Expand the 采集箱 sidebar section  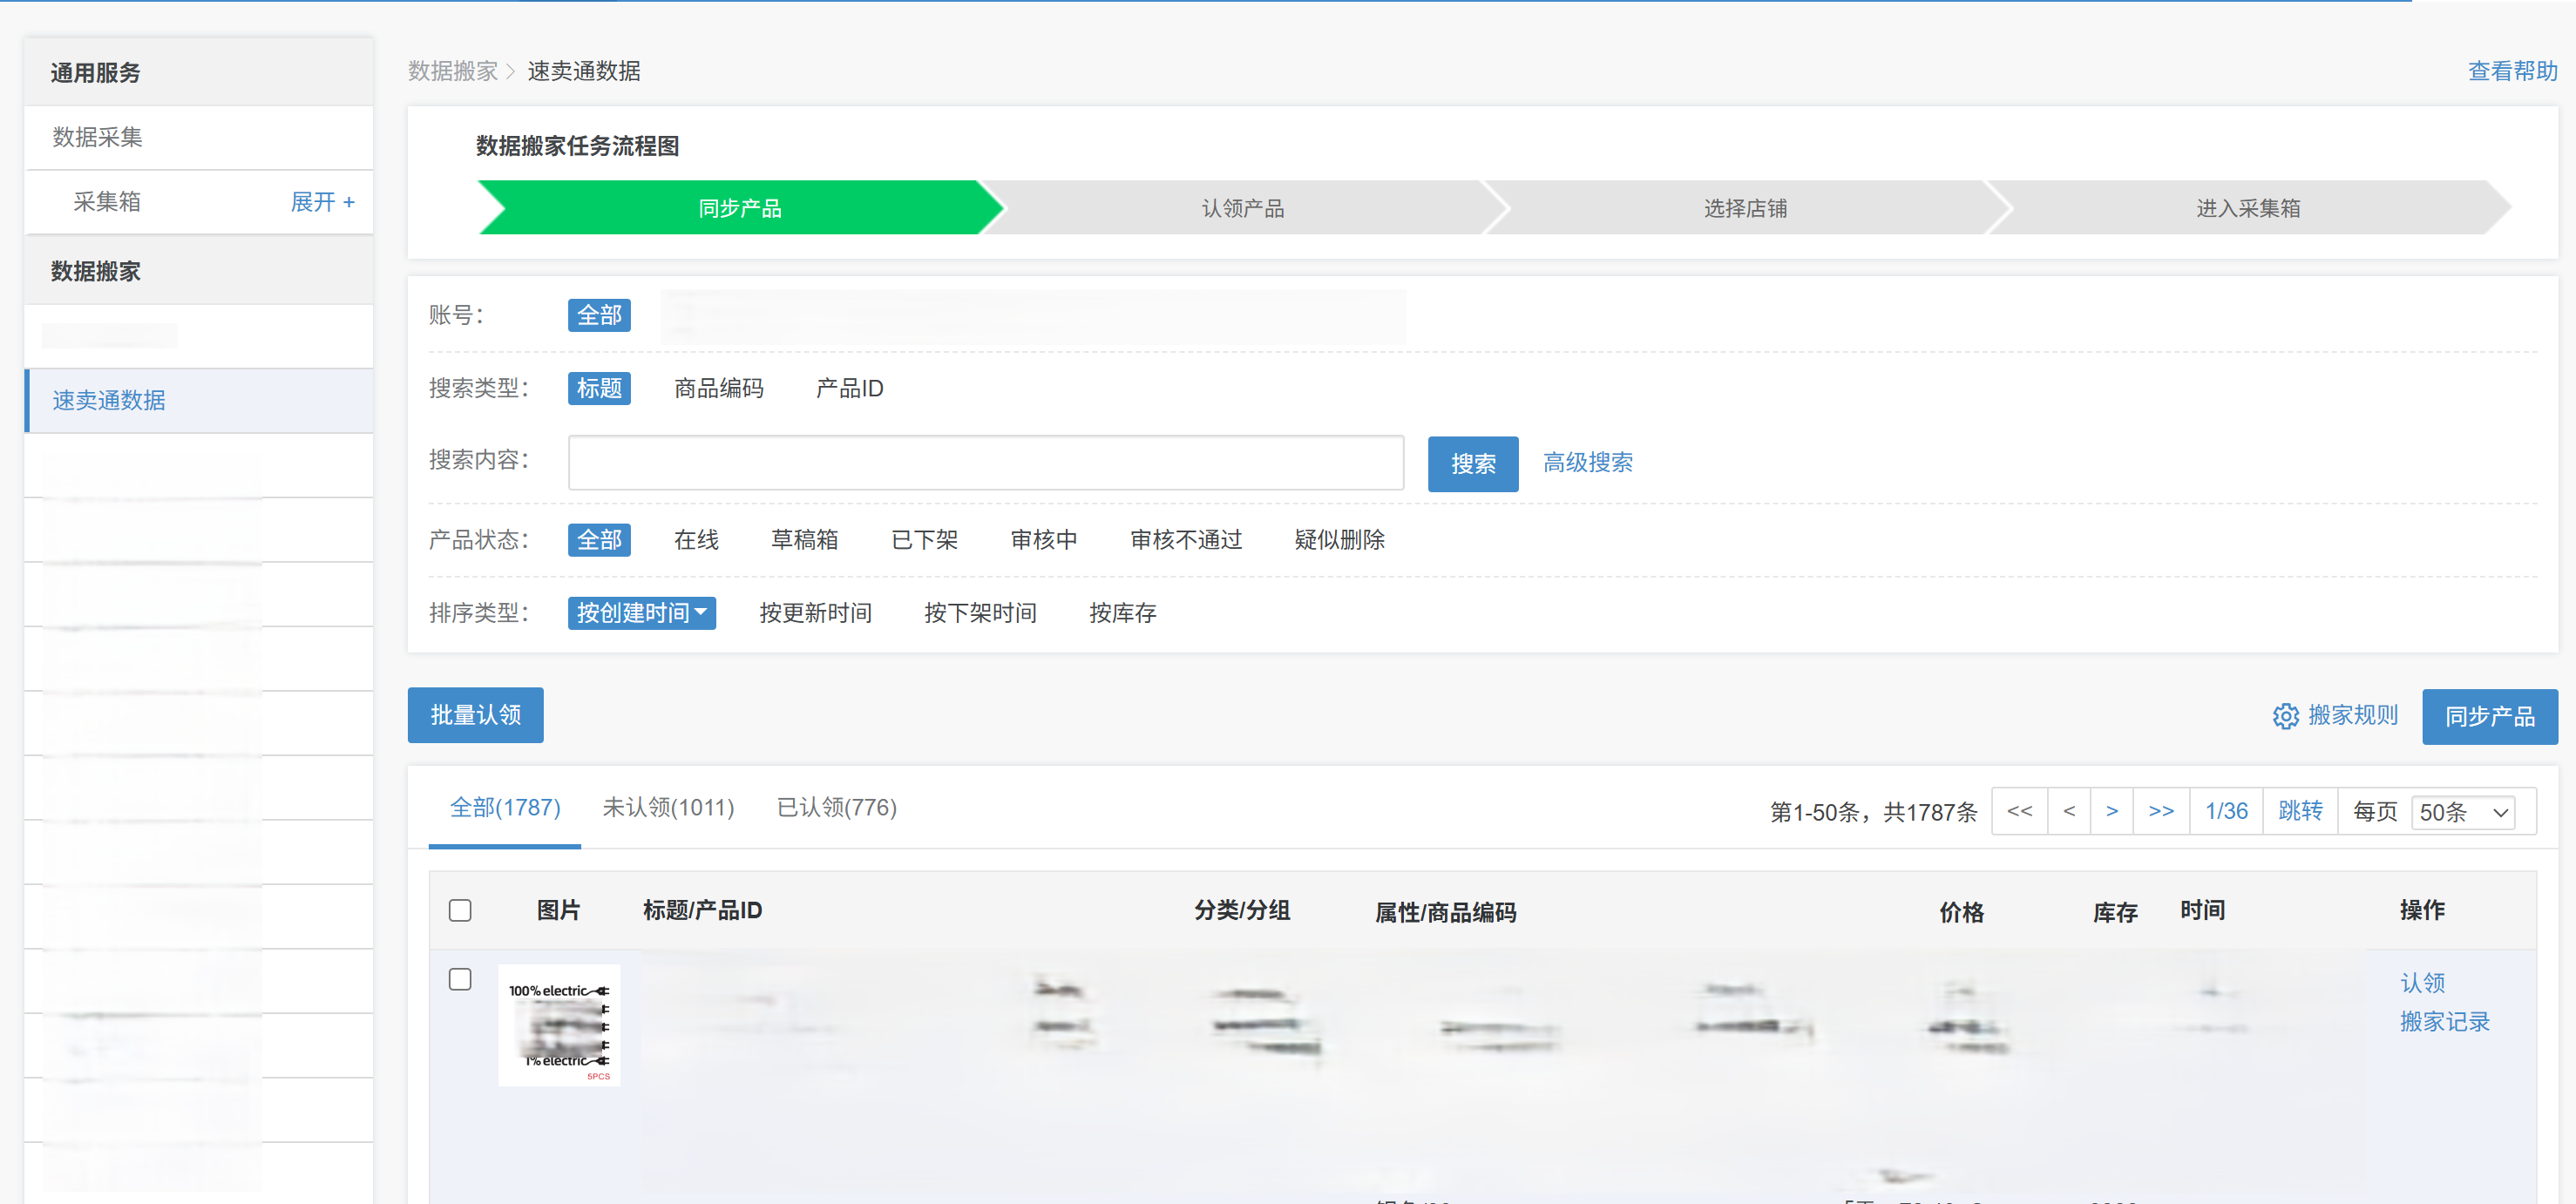[x=322, y=202]
